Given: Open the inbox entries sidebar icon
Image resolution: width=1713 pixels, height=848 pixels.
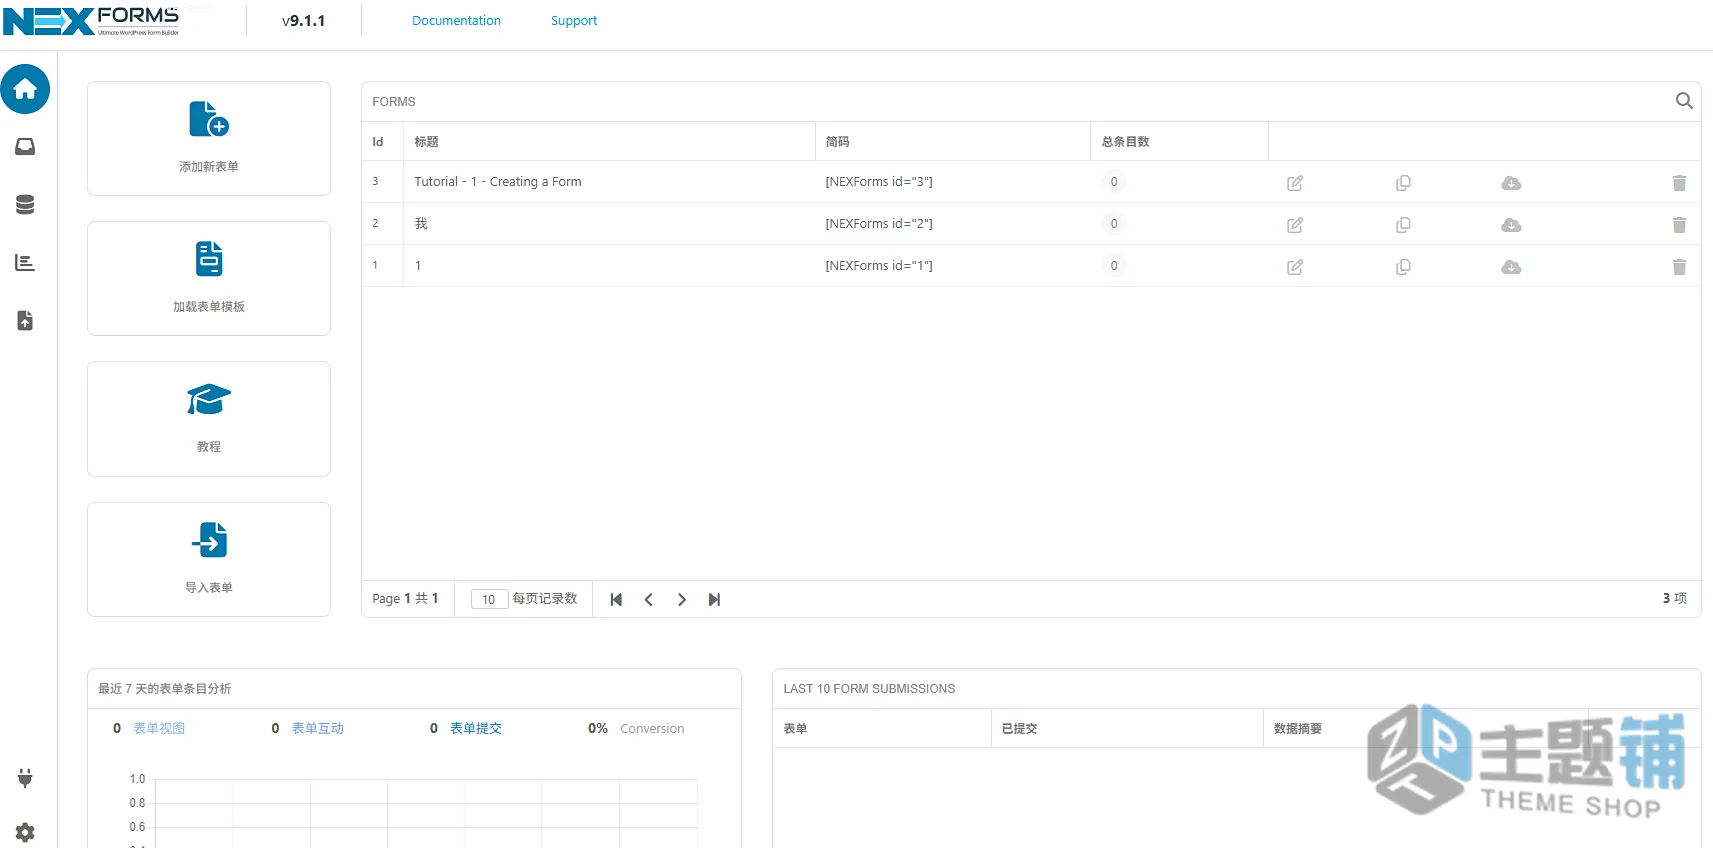Looking at the screenshot, I should [25, 147].
